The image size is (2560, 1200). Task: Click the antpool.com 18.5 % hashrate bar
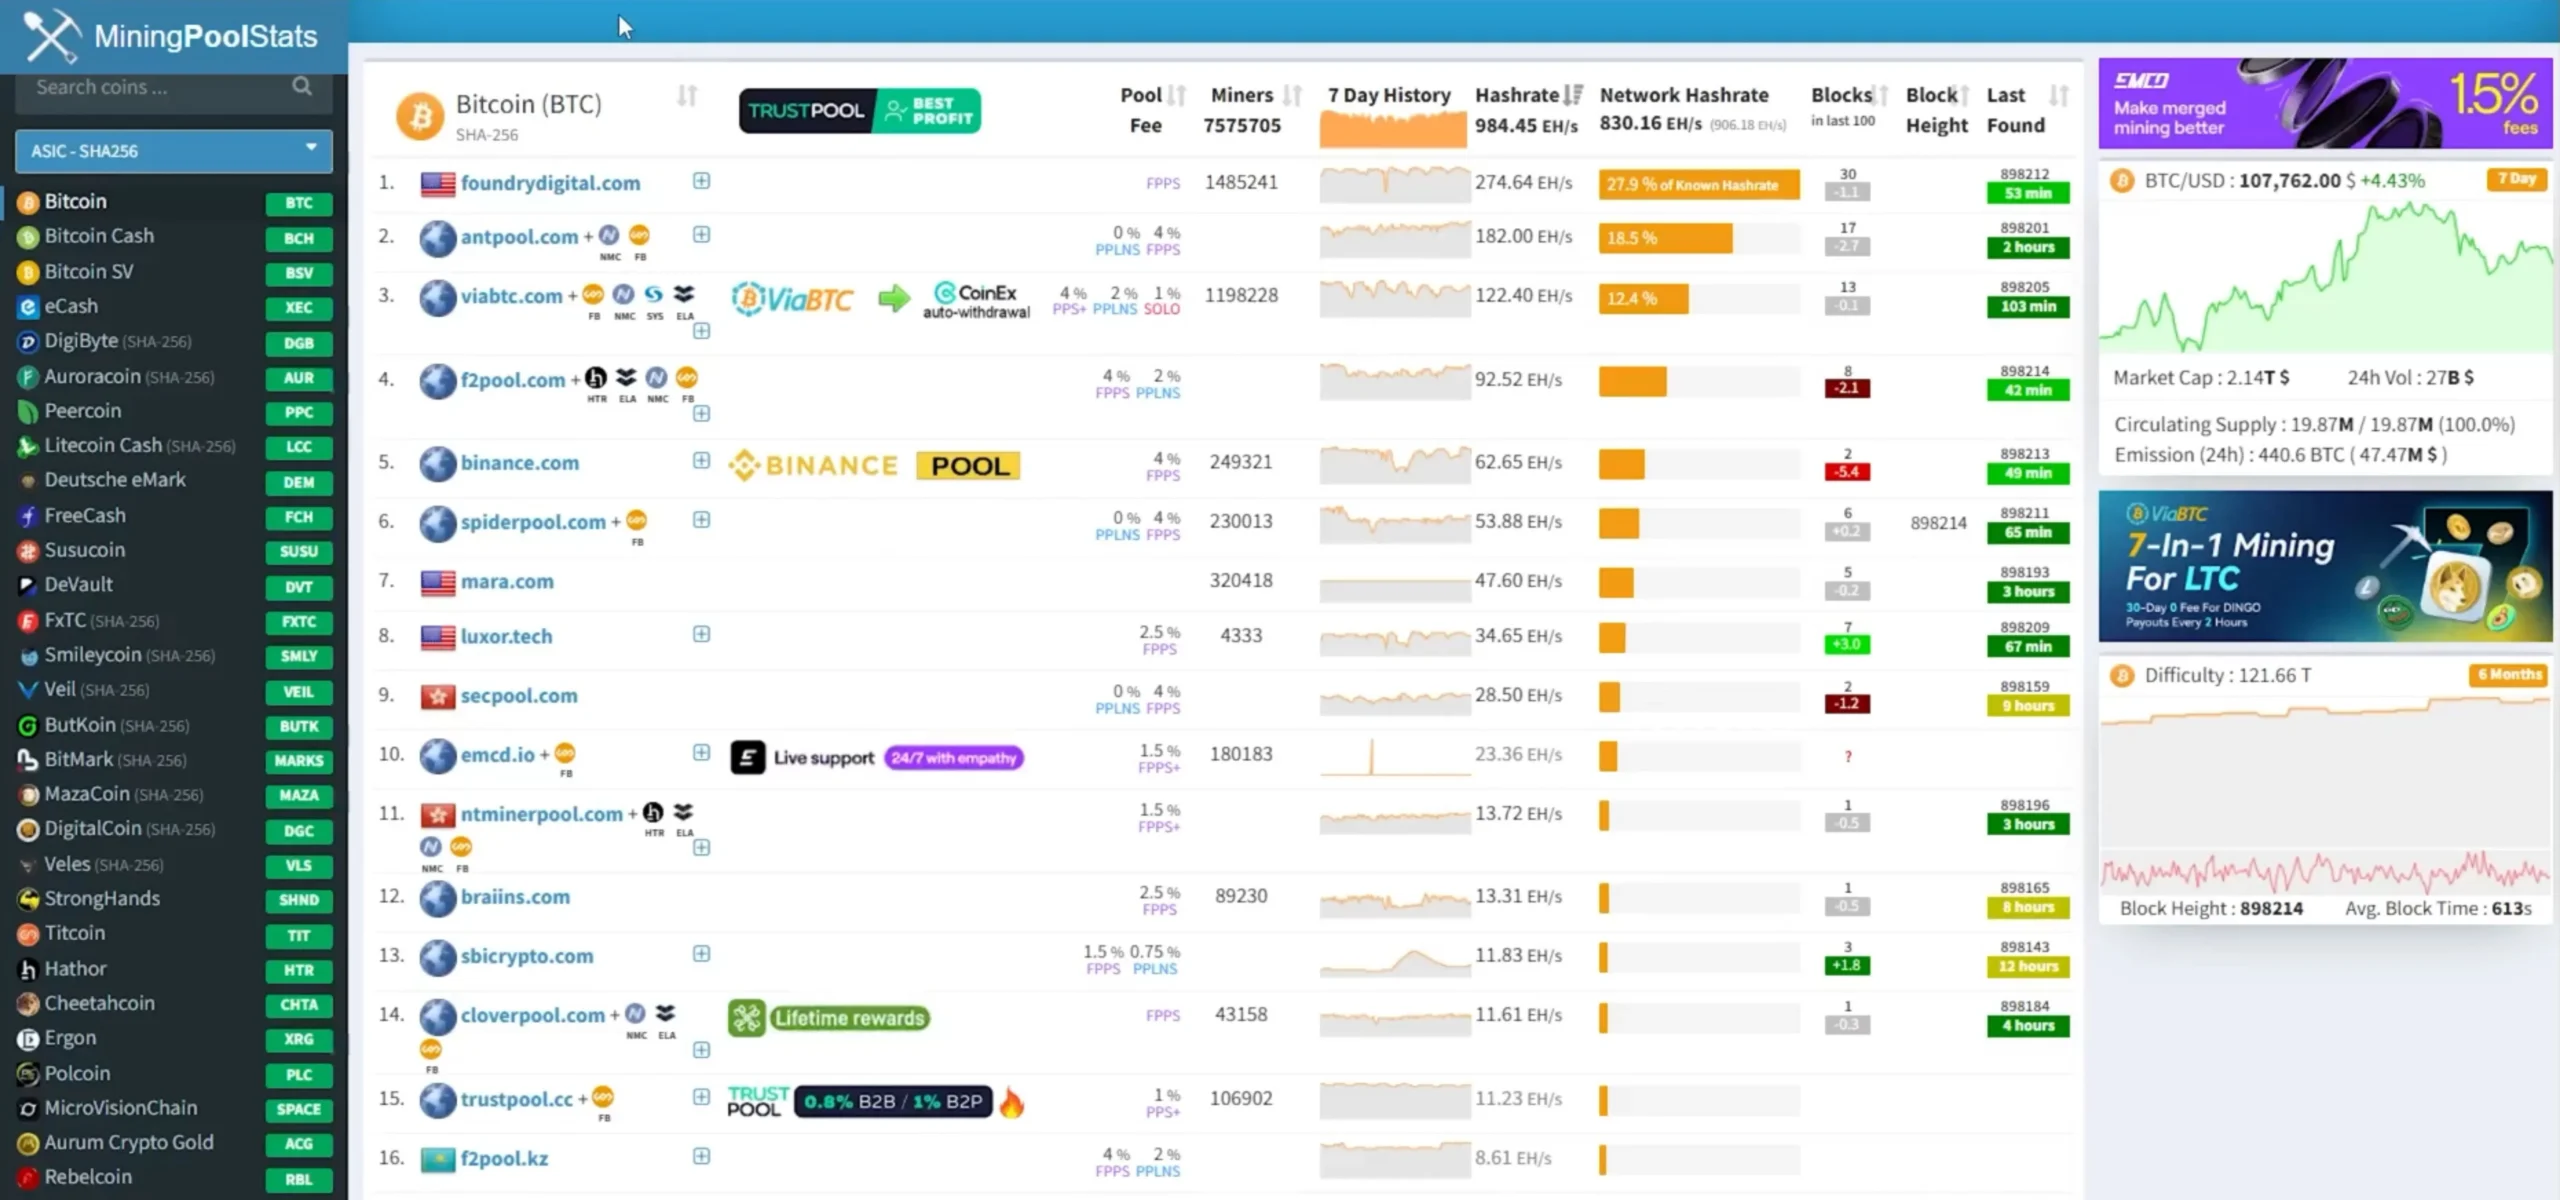[x=1665, y=239]
